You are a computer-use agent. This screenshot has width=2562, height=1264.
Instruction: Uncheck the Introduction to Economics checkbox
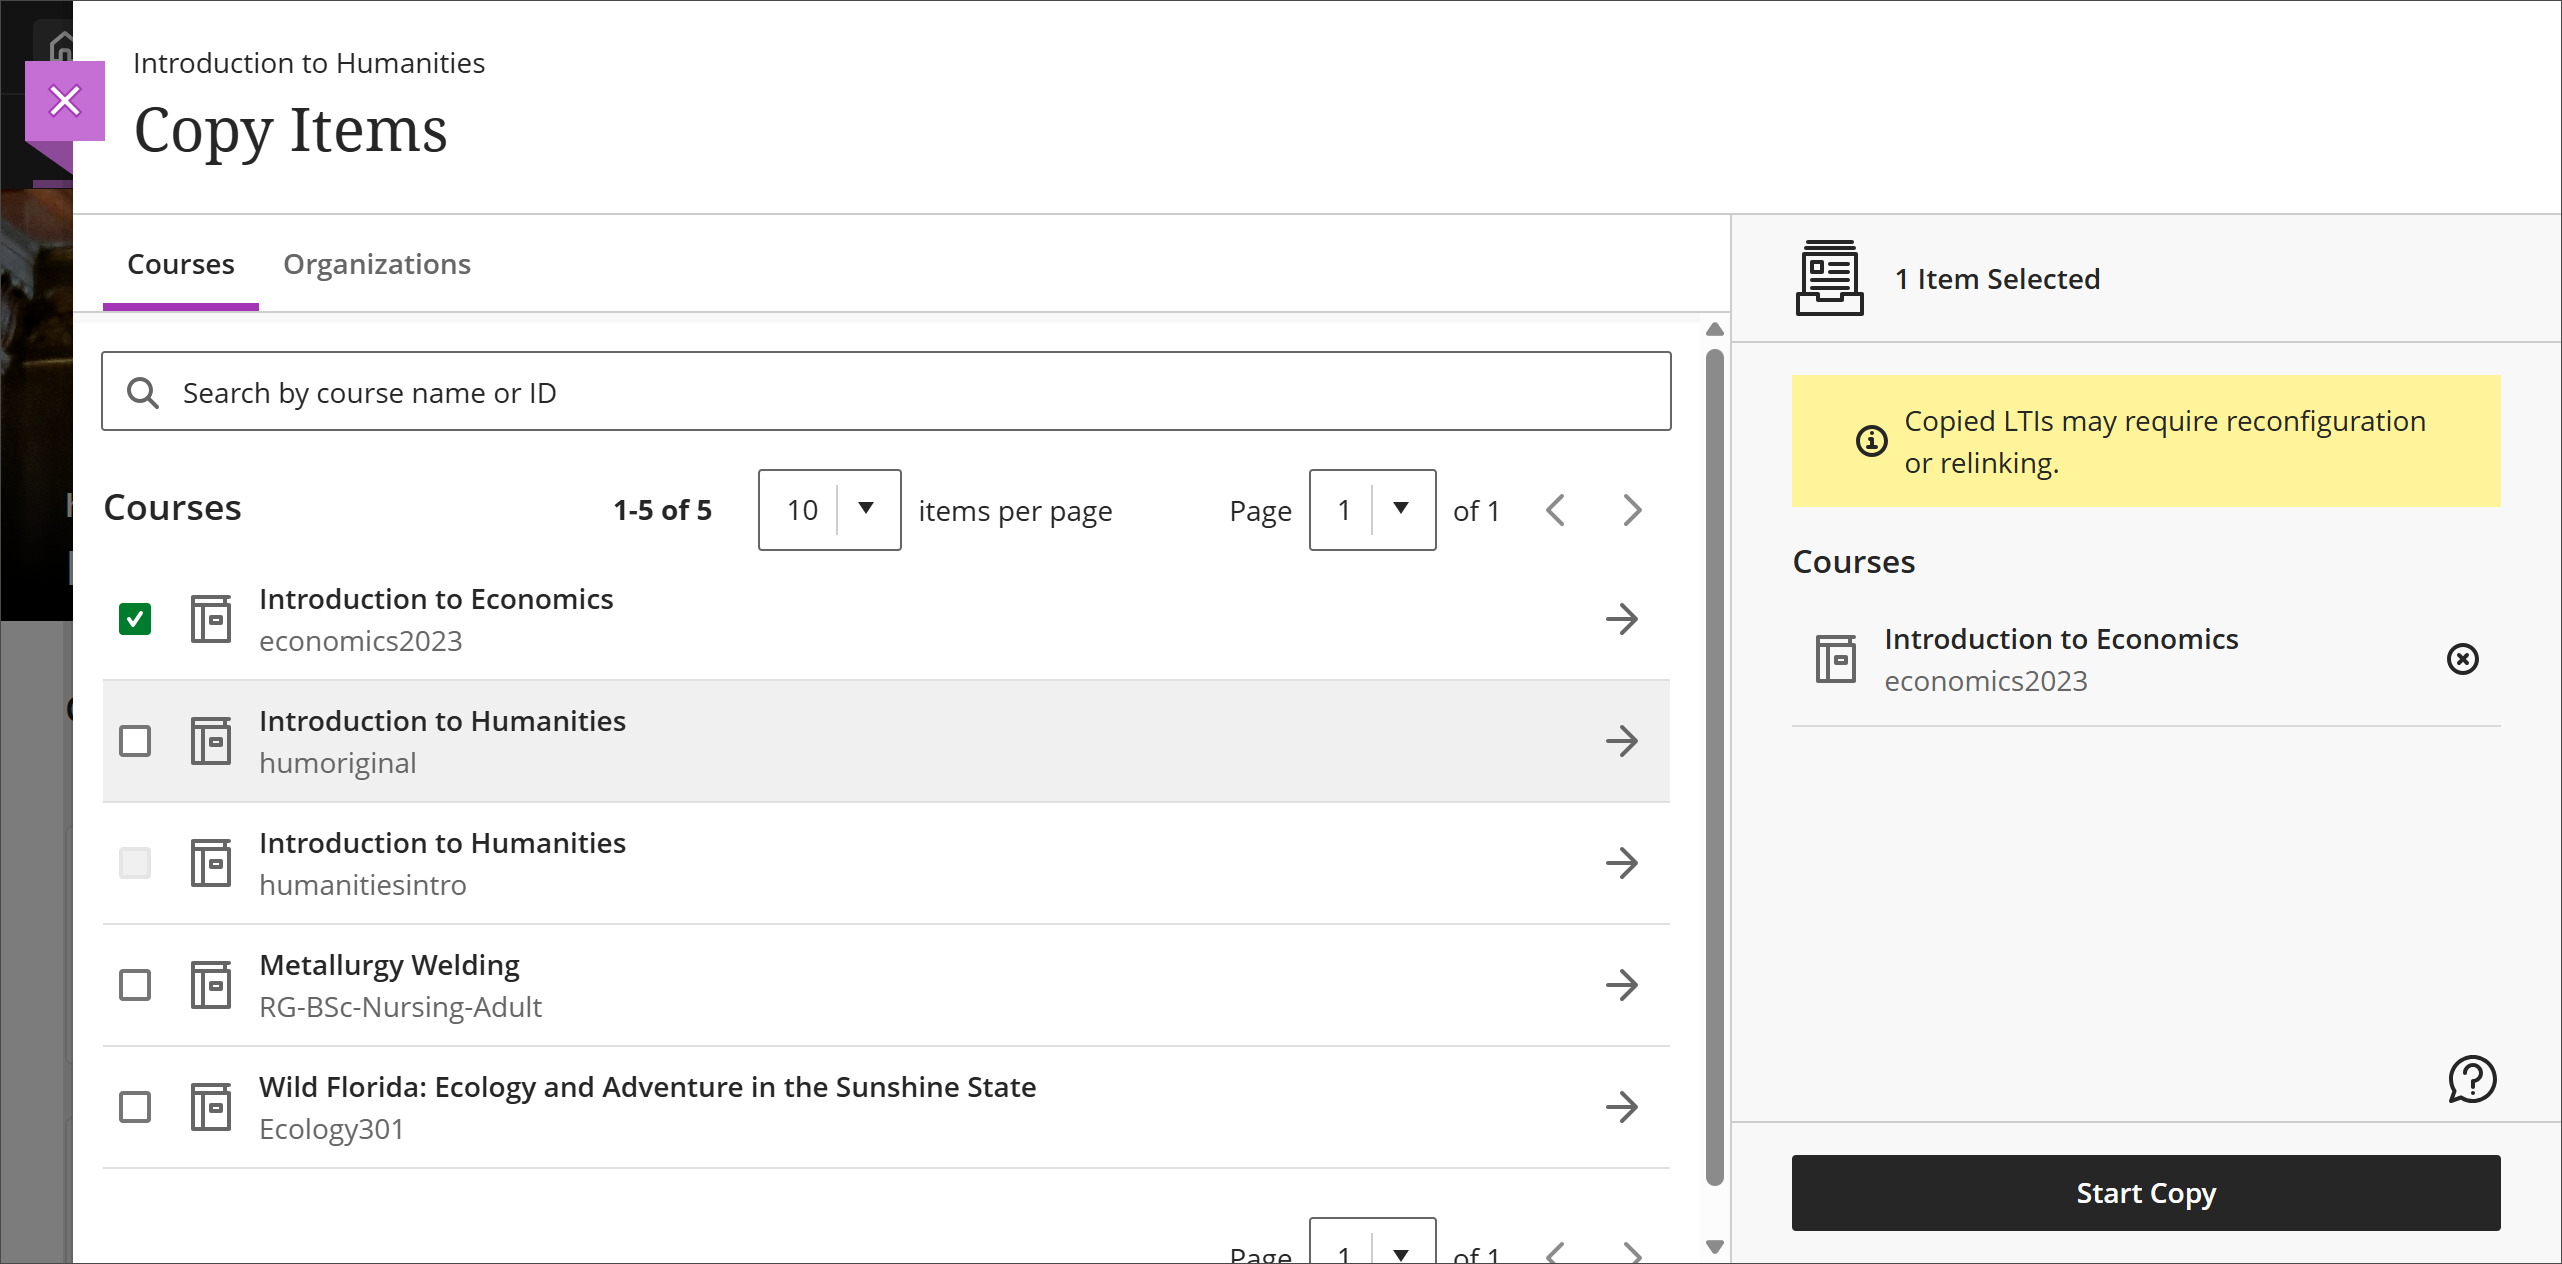(x=135, y=619)
